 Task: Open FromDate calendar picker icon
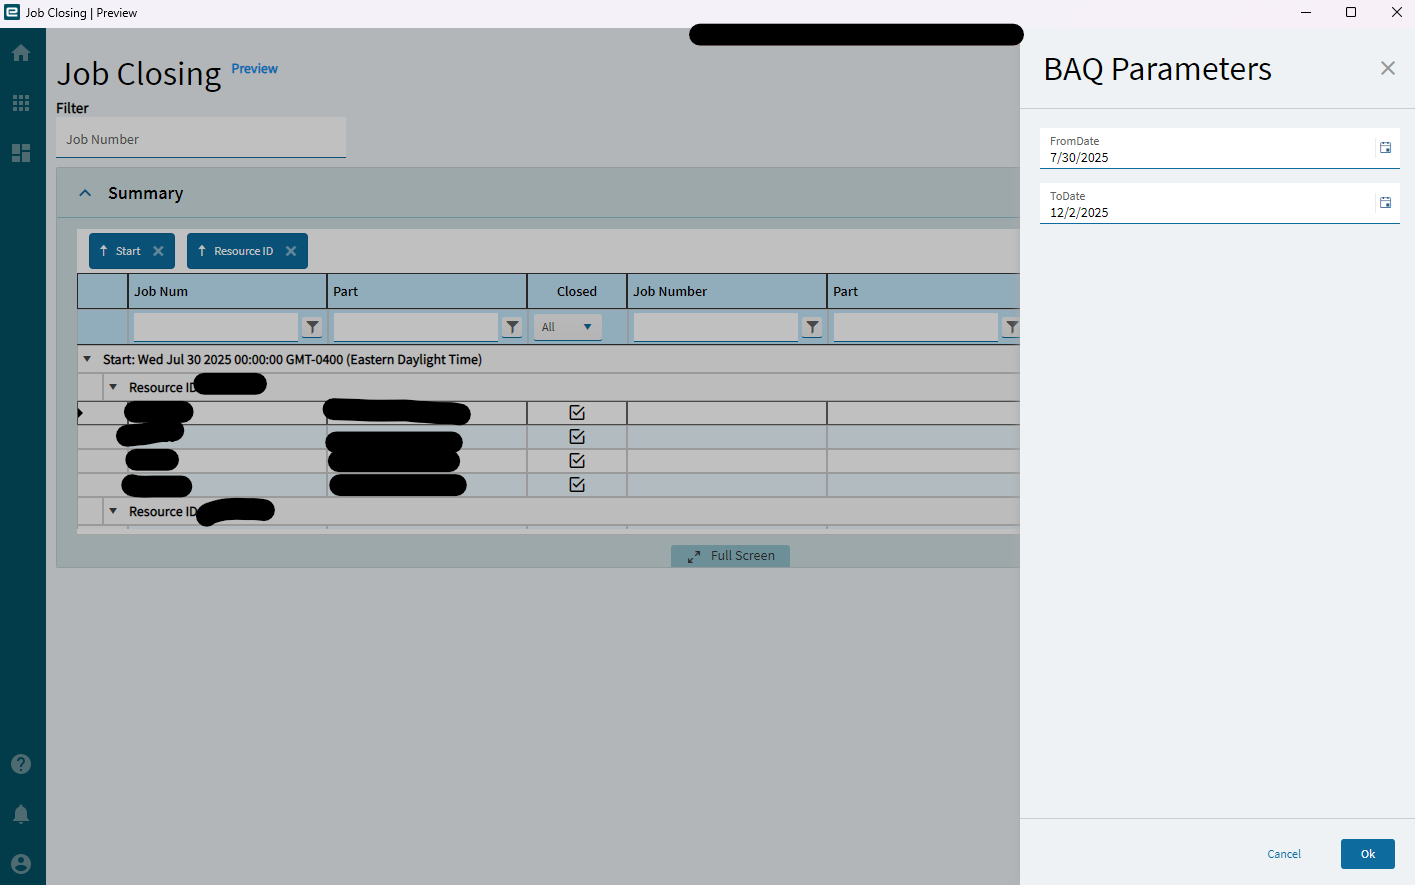[x=1385, y=148]
